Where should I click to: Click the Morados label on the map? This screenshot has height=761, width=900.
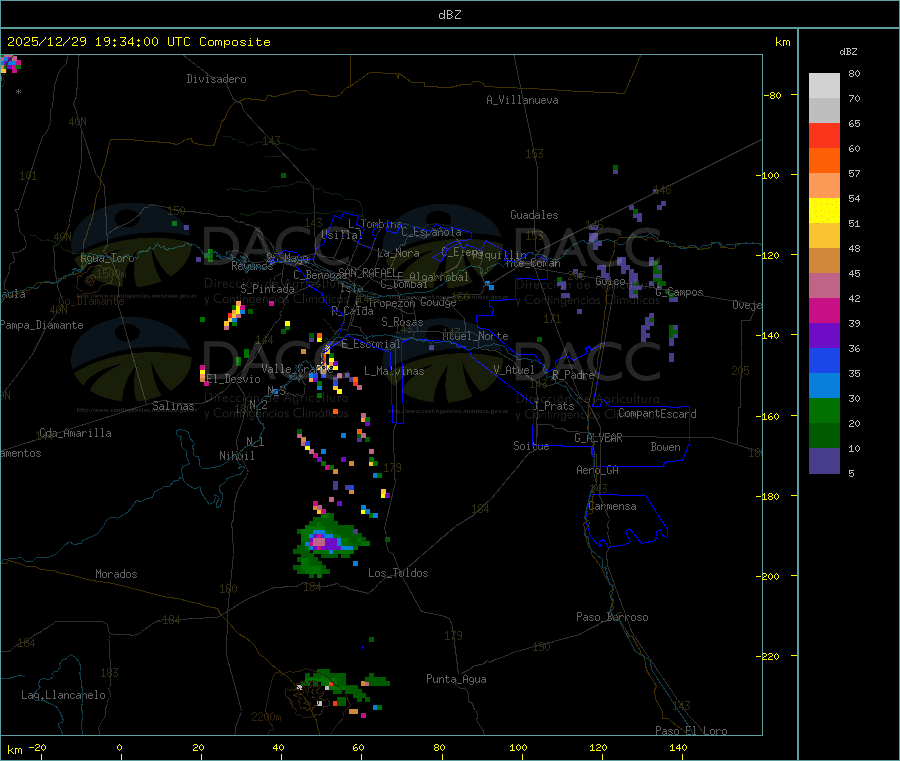(116, 574)
